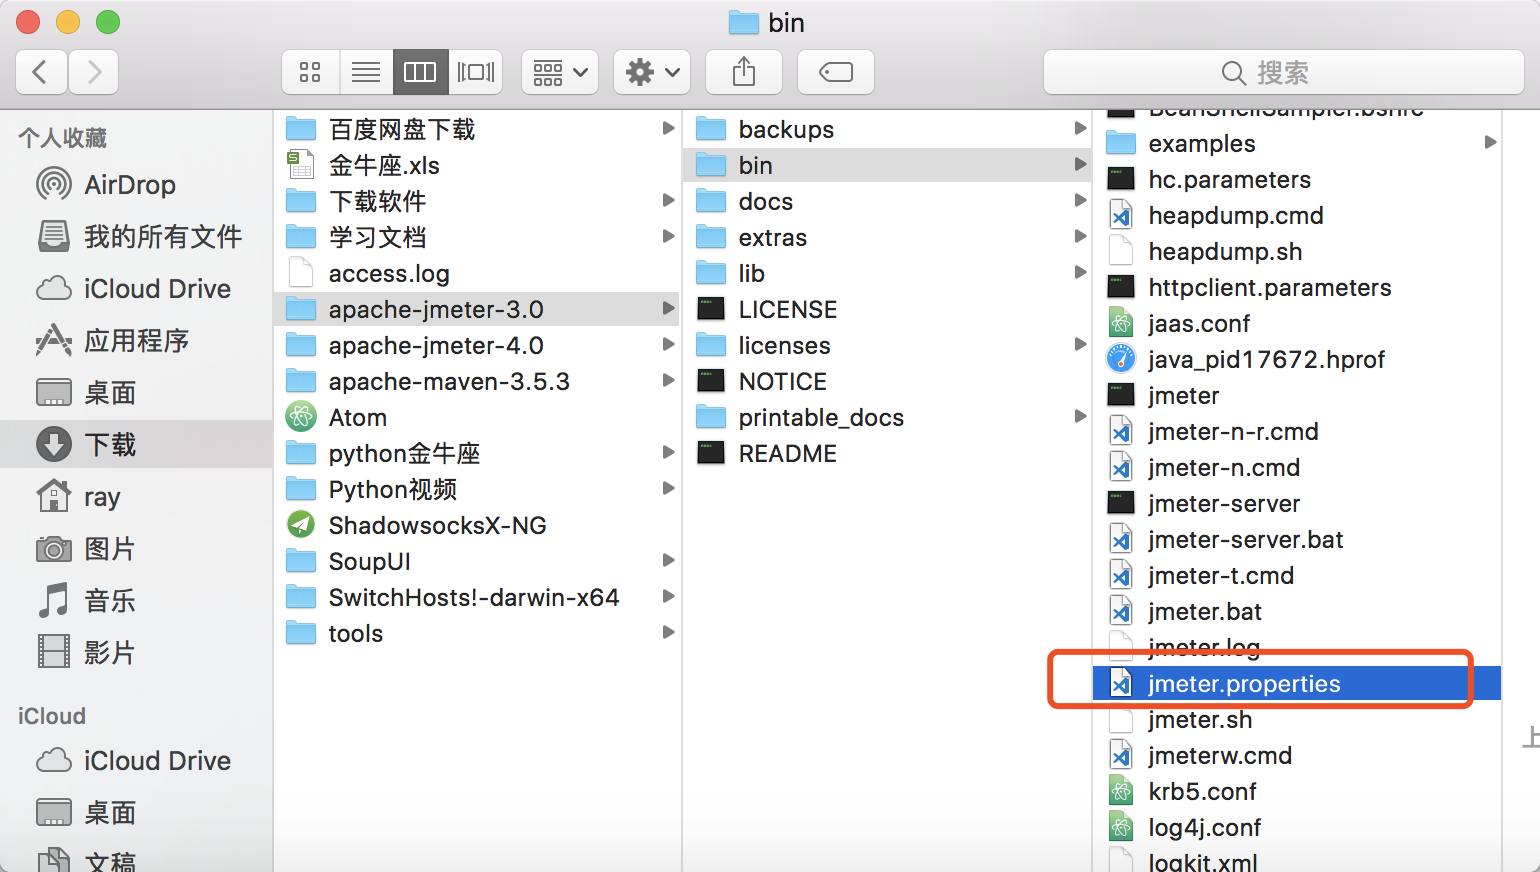Select the heapdump.cmd file icon
1540x872 pixels.
pos(1121,215)
